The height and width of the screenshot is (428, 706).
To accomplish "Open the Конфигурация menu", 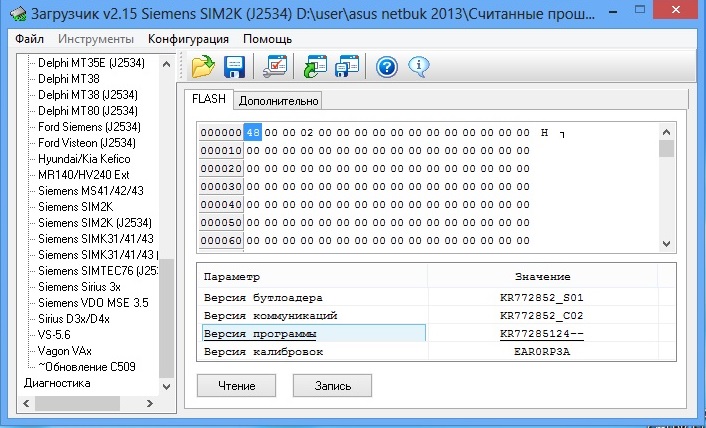I will tap(188, 39).
